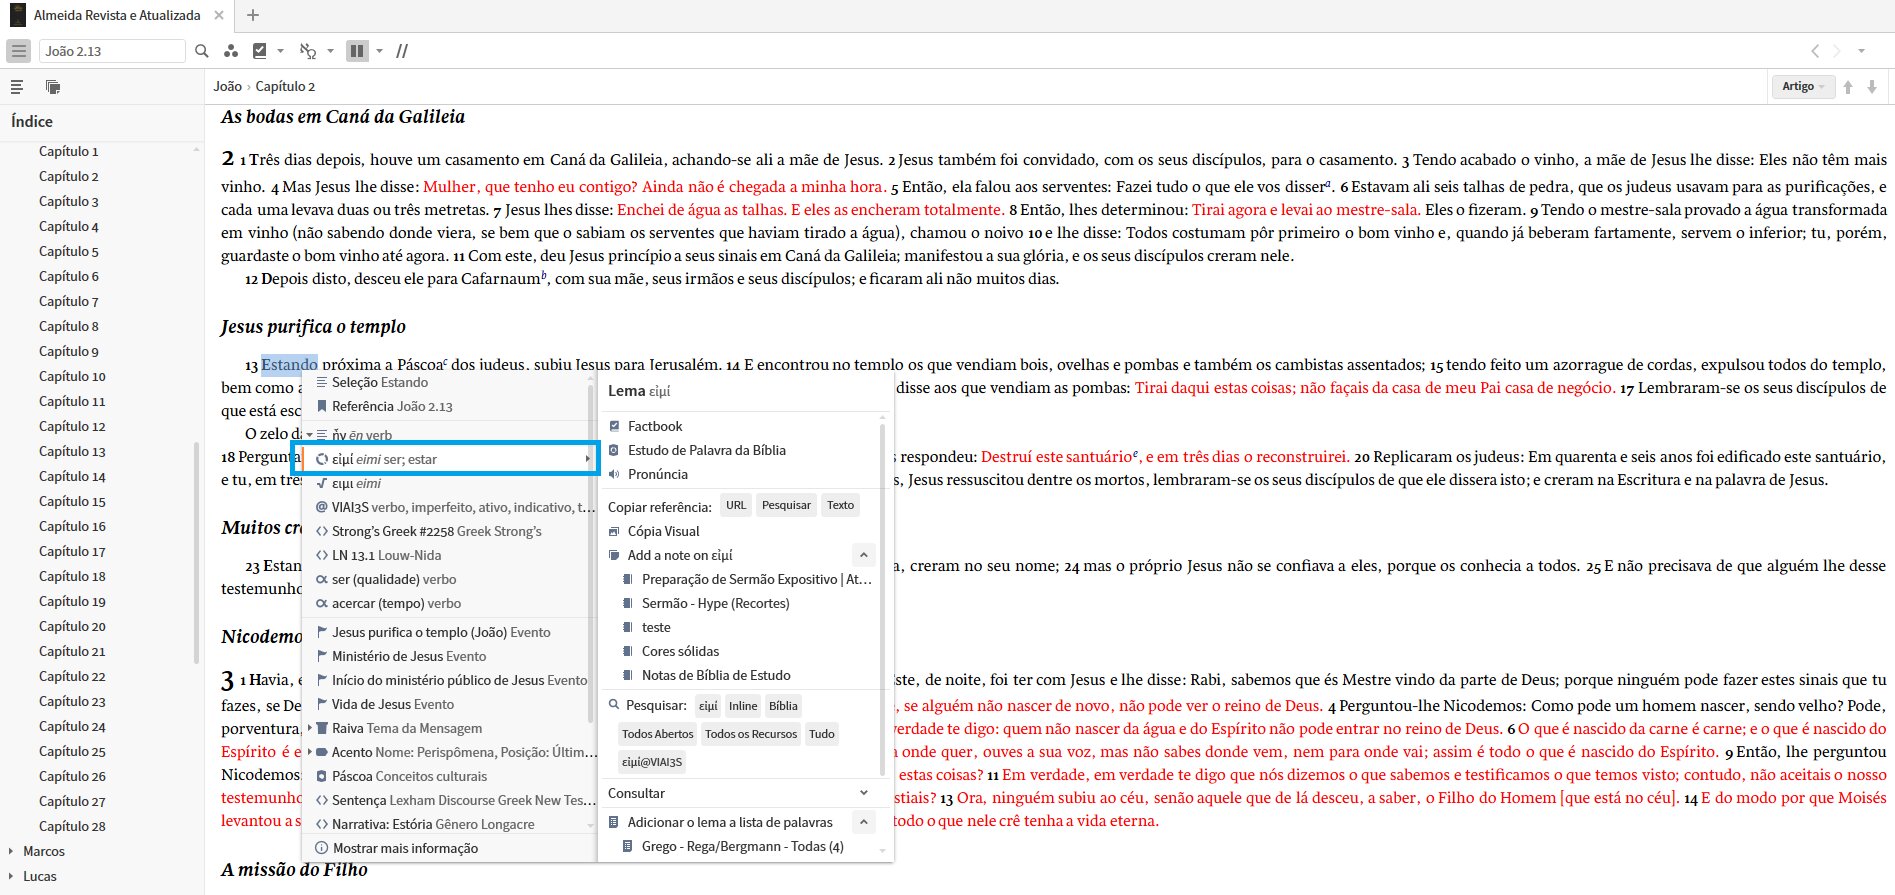Click the Capítulo 2 breadcrumb
The height and width of the screenshot is (895, 1895).
point(285,86)
